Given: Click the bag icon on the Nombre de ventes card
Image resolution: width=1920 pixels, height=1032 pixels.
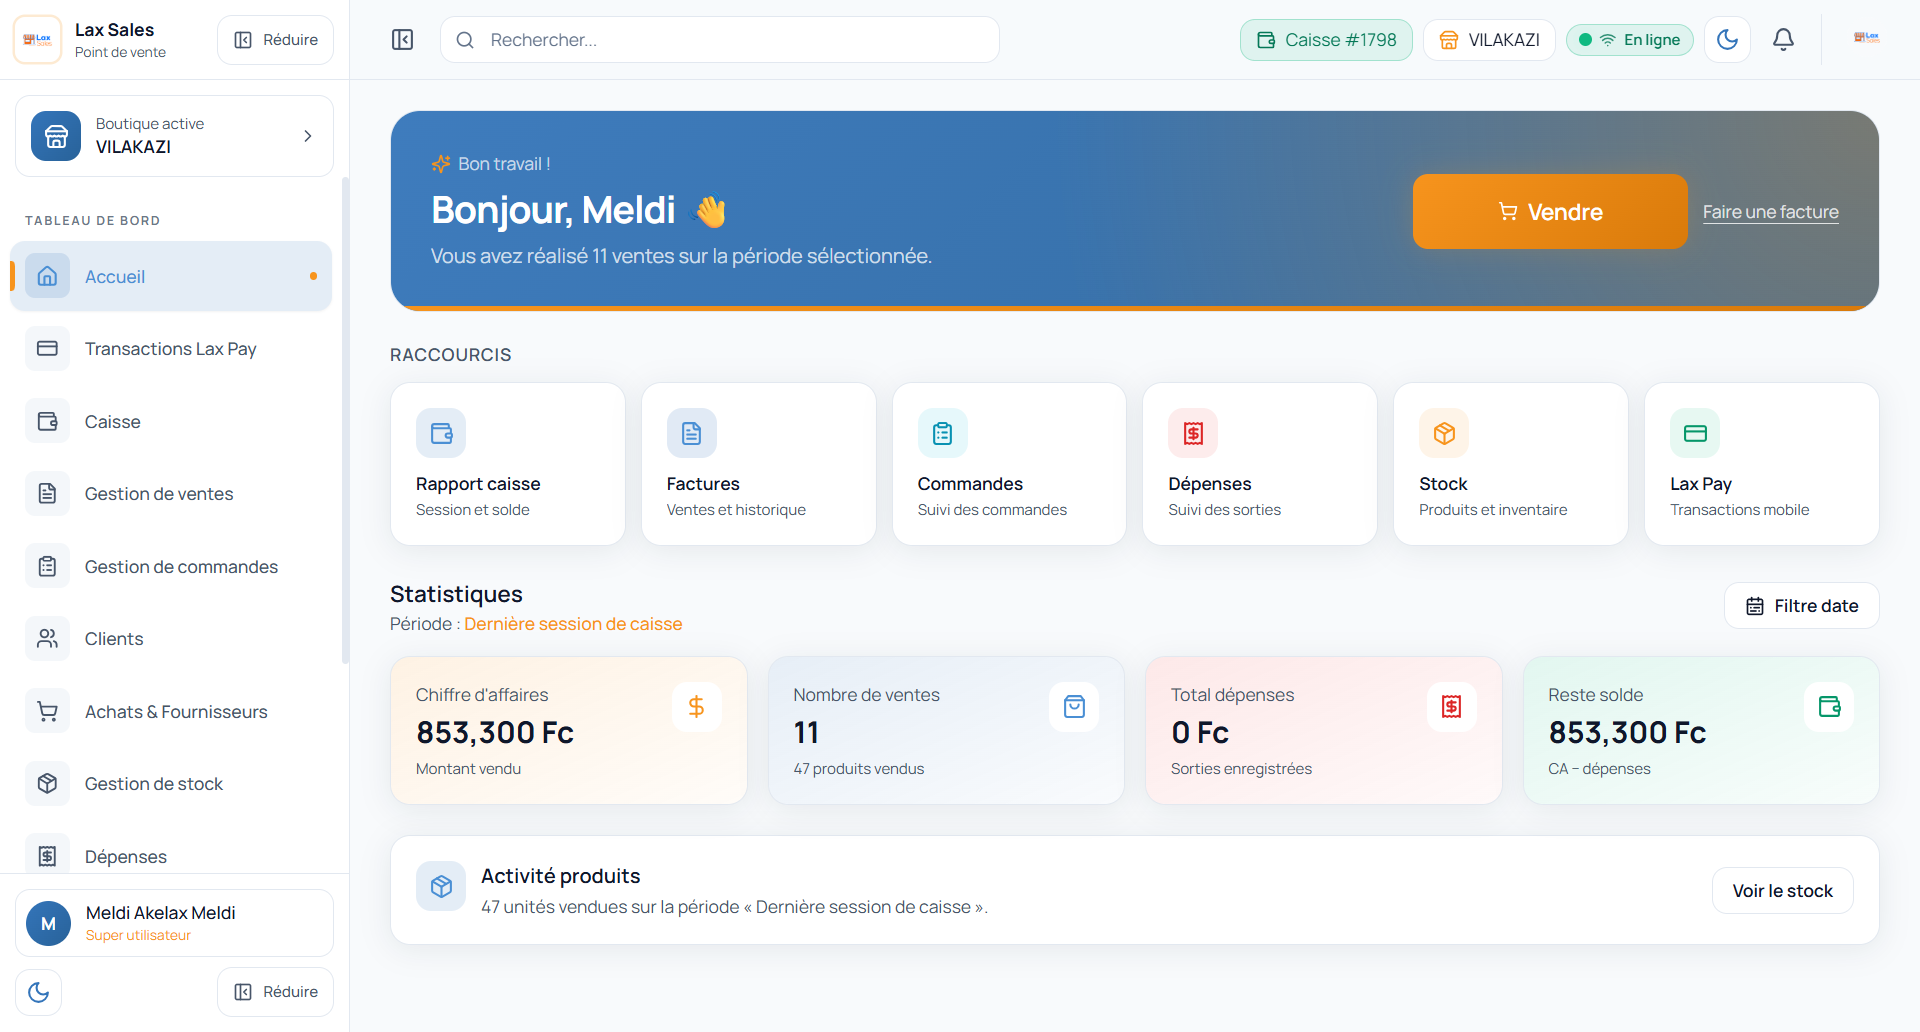Looking at the screenshot, I should 1074,707.
